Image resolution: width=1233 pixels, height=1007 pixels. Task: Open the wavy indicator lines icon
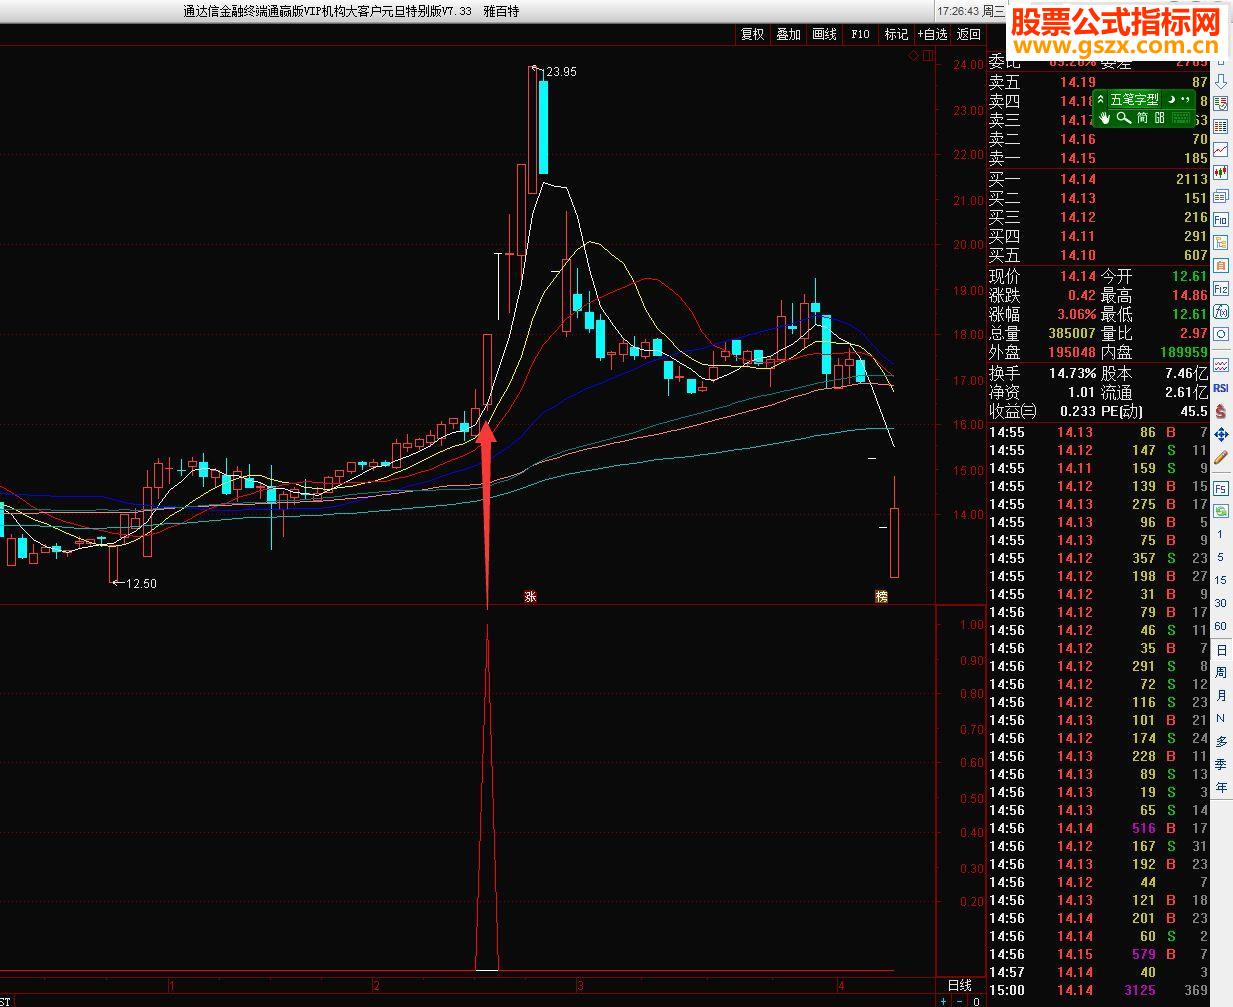pos(1221,365)
